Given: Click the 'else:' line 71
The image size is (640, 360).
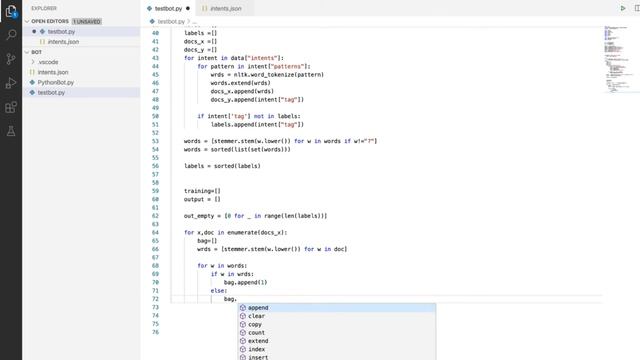Looking at the screenshot, I should (219, 291).
